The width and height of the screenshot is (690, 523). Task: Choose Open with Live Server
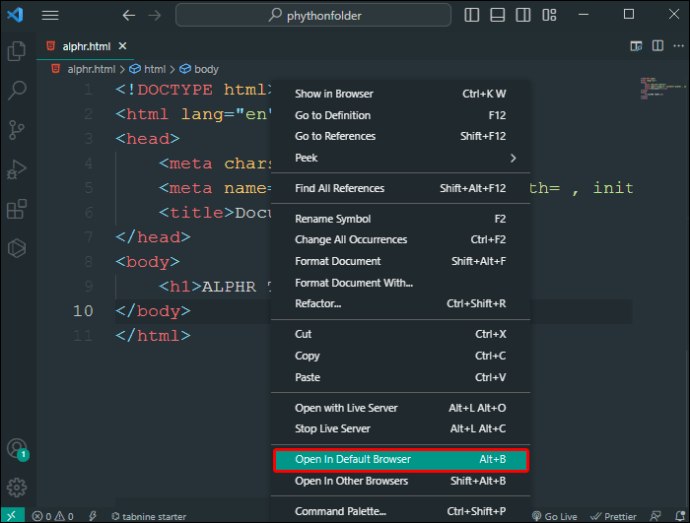[x=400, y=408]
